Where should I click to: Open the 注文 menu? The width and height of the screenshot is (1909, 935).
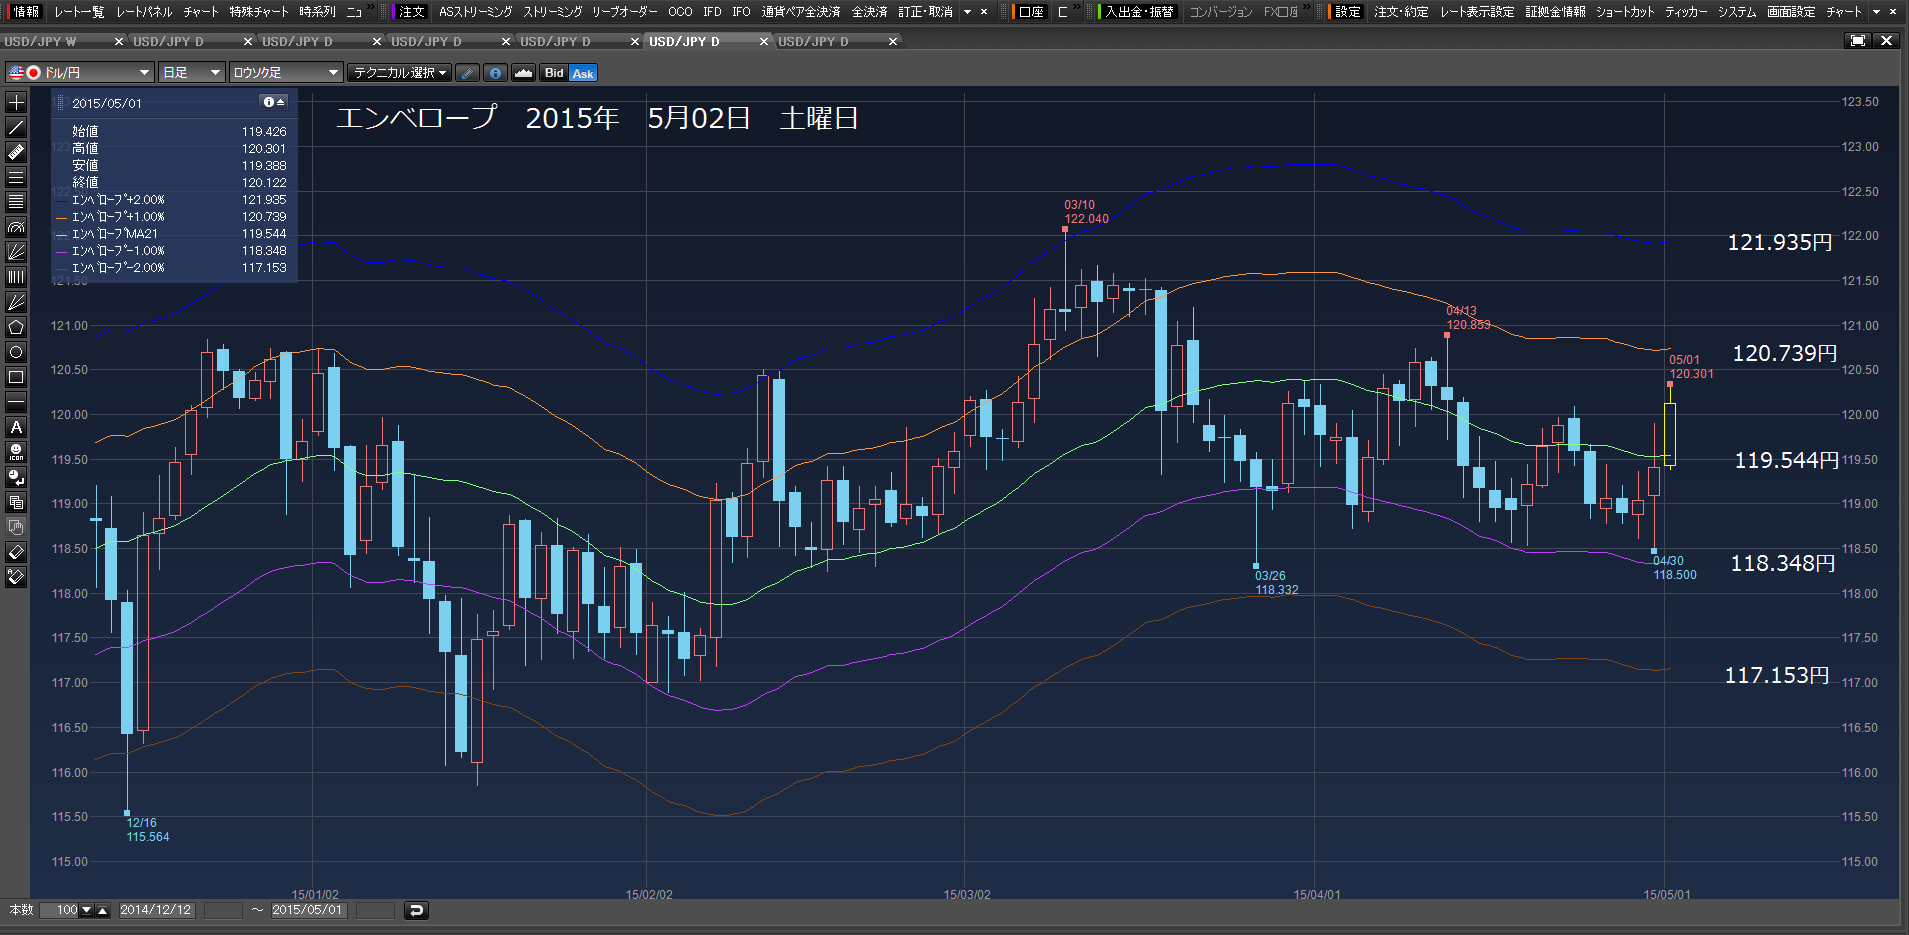[x=412, y=12]
